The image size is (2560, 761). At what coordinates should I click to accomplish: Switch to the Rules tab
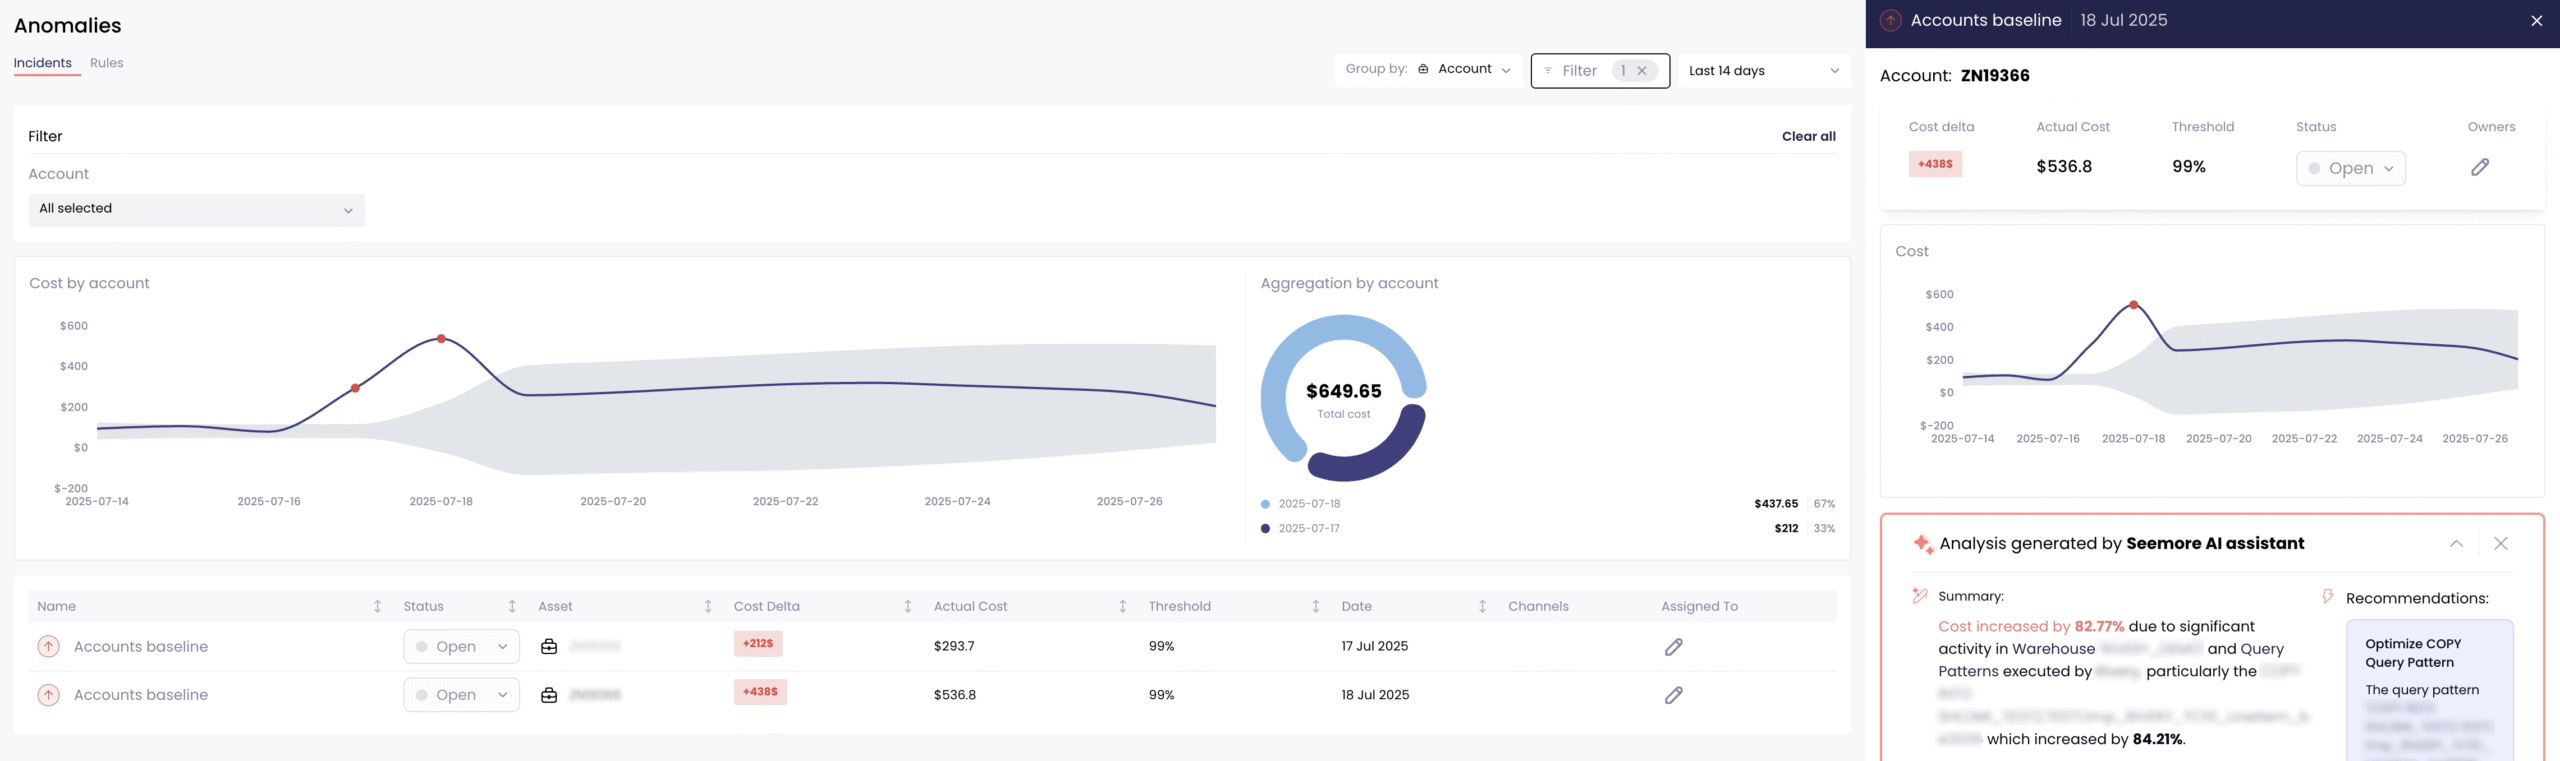tap(106, 63)
